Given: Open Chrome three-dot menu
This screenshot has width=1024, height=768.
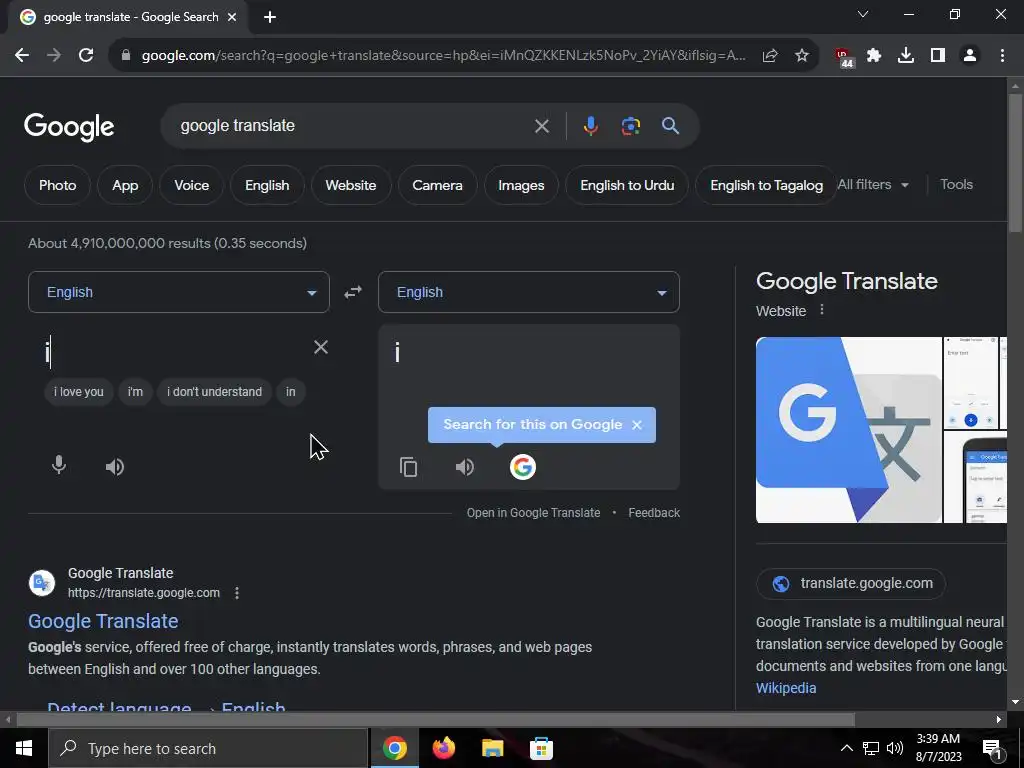Looking at the screenshot, I should point(1002,56).
